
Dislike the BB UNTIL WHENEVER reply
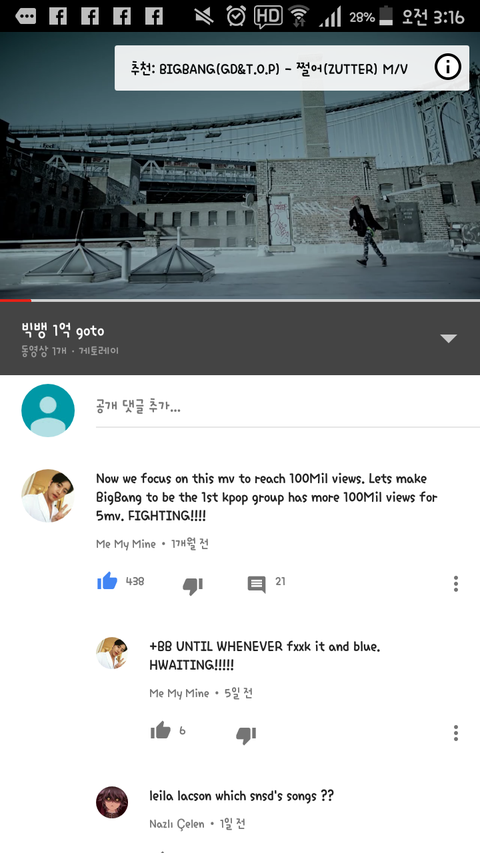click(x=246, y=735)
